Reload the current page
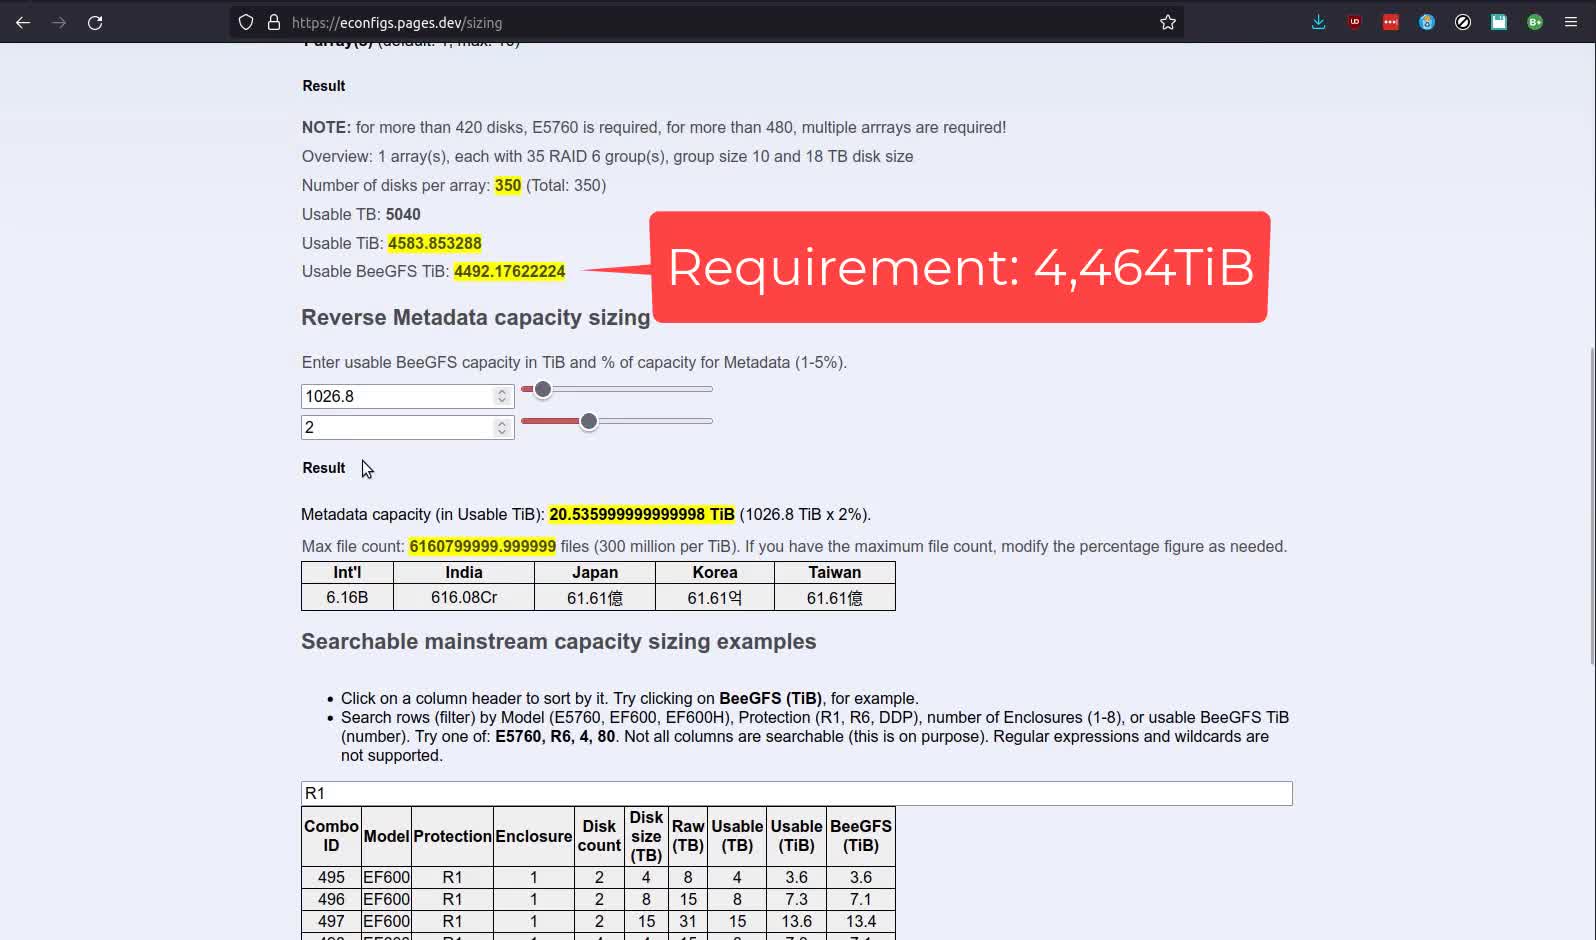This screenshot has height=940, width=1596. coord(95,22)
